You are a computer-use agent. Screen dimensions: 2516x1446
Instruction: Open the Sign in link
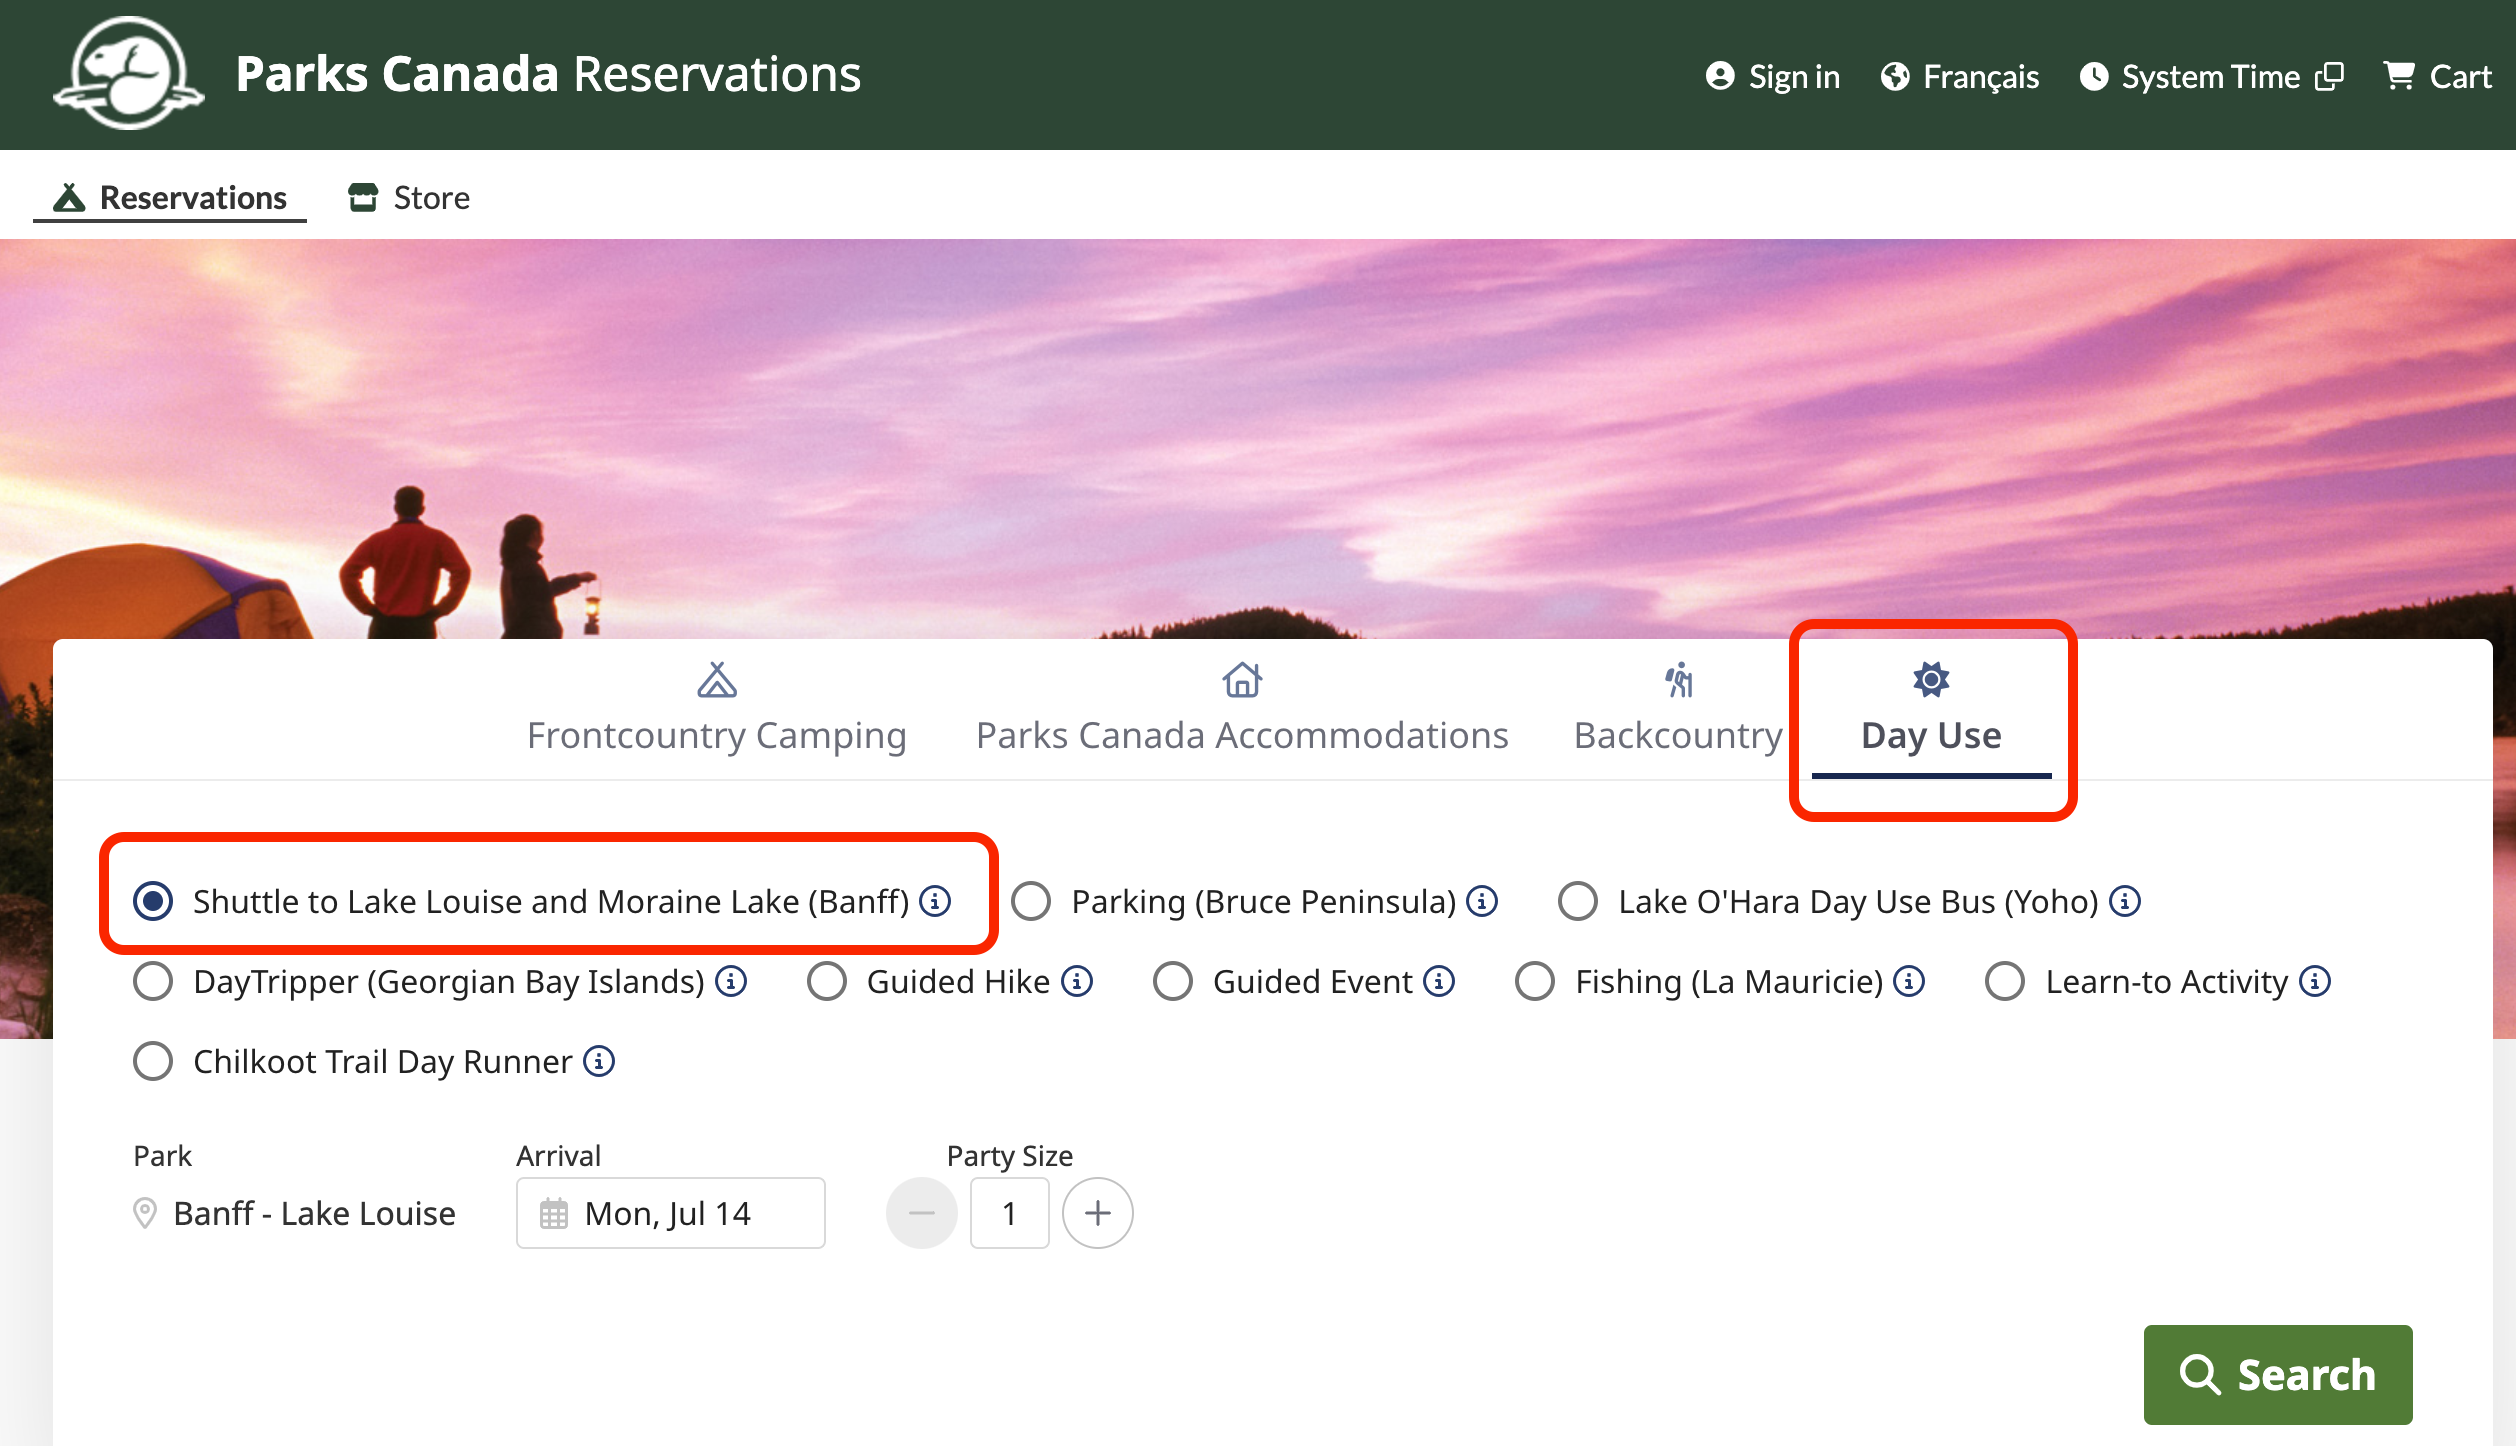coord(1772,76)
